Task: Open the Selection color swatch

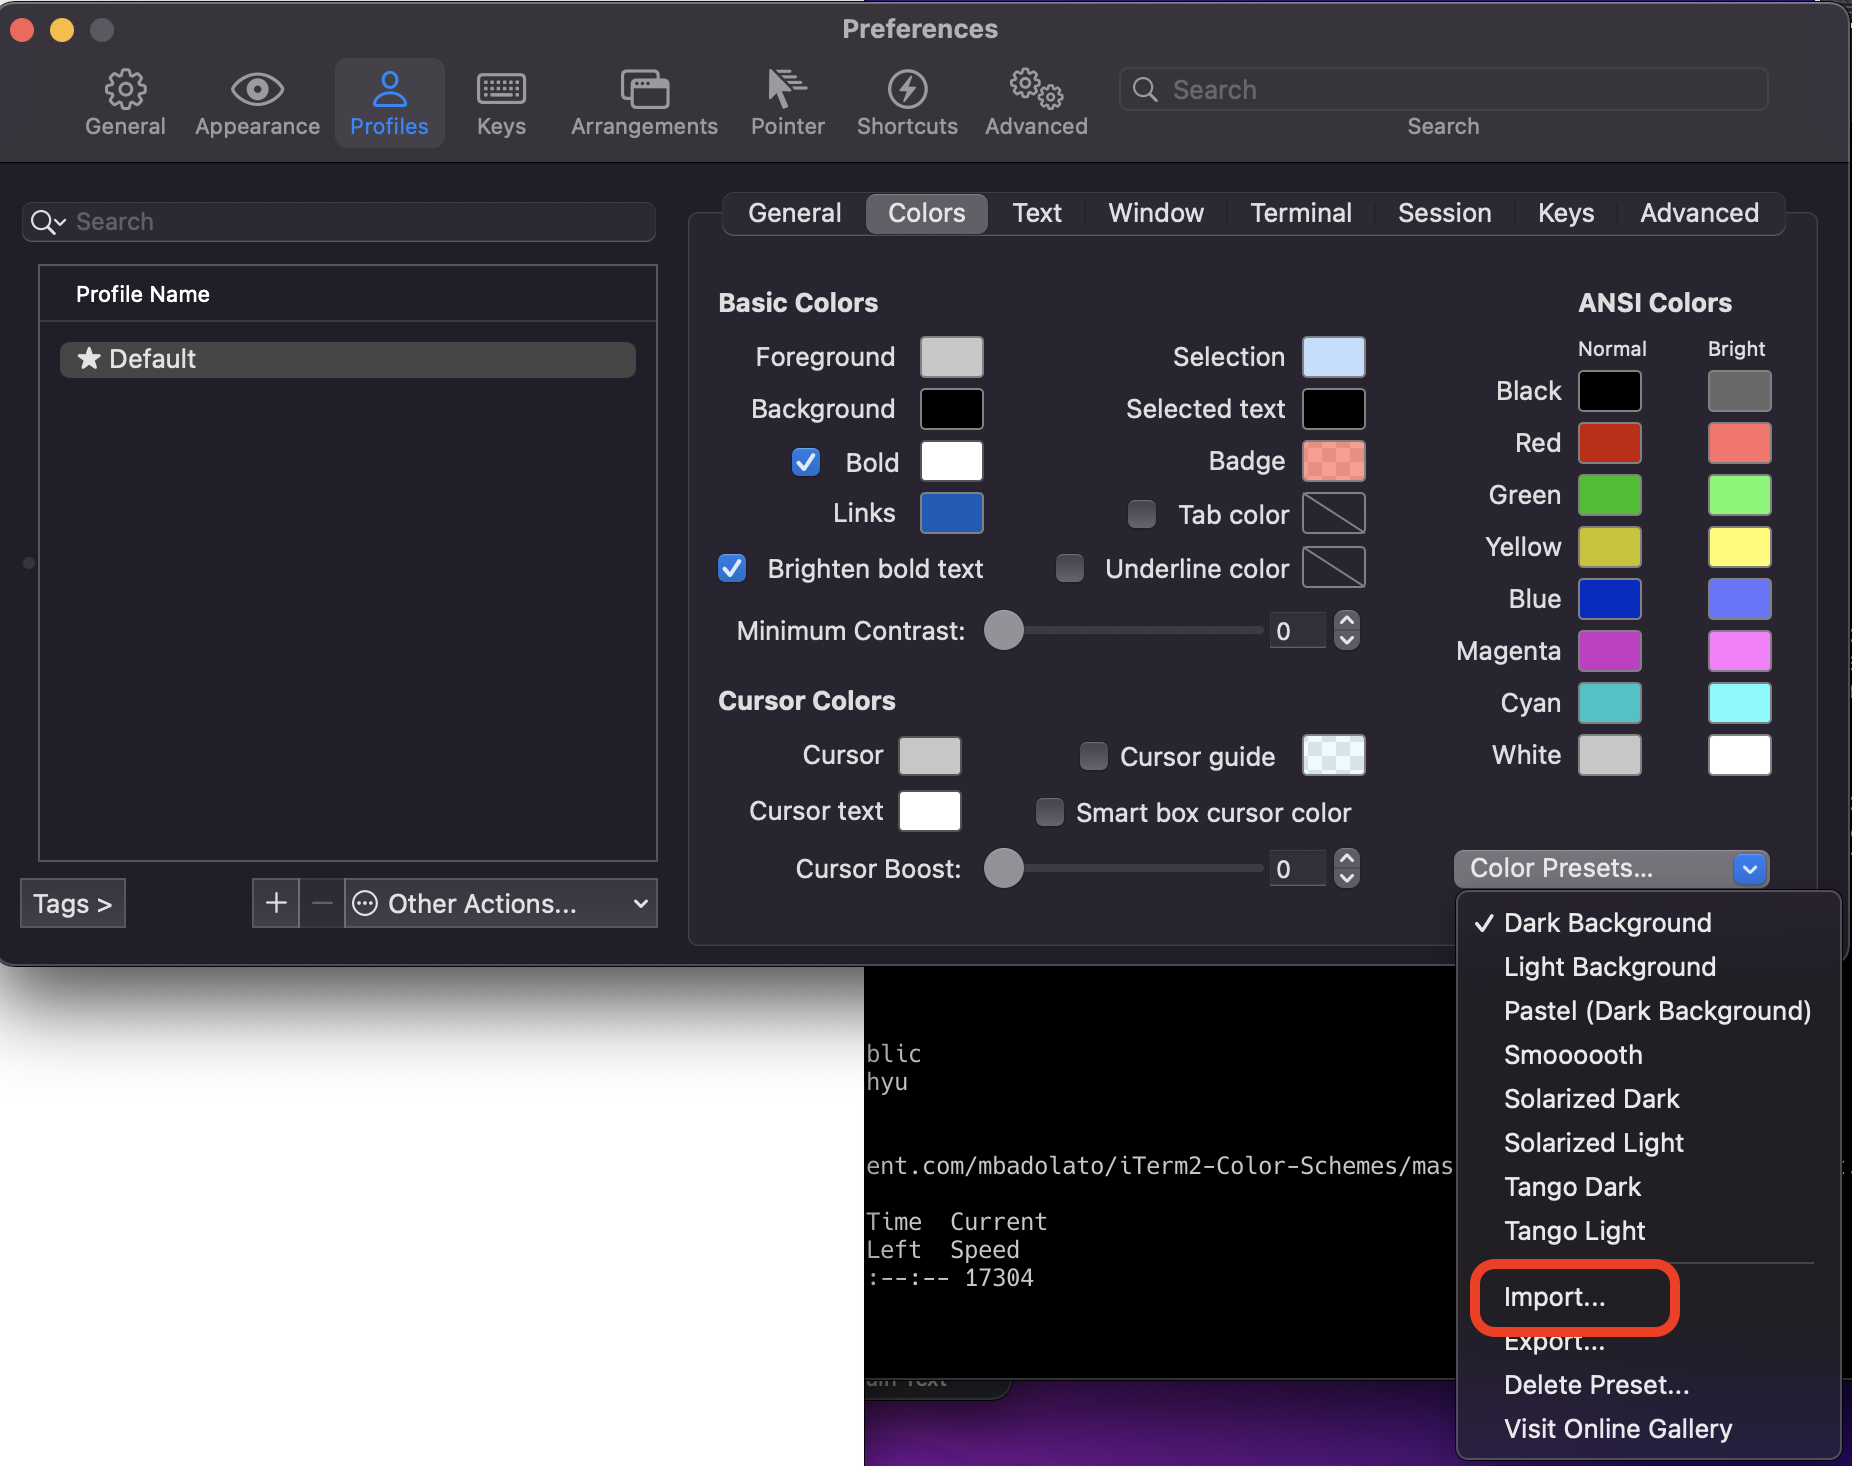Action: (x=1333, y=357)
